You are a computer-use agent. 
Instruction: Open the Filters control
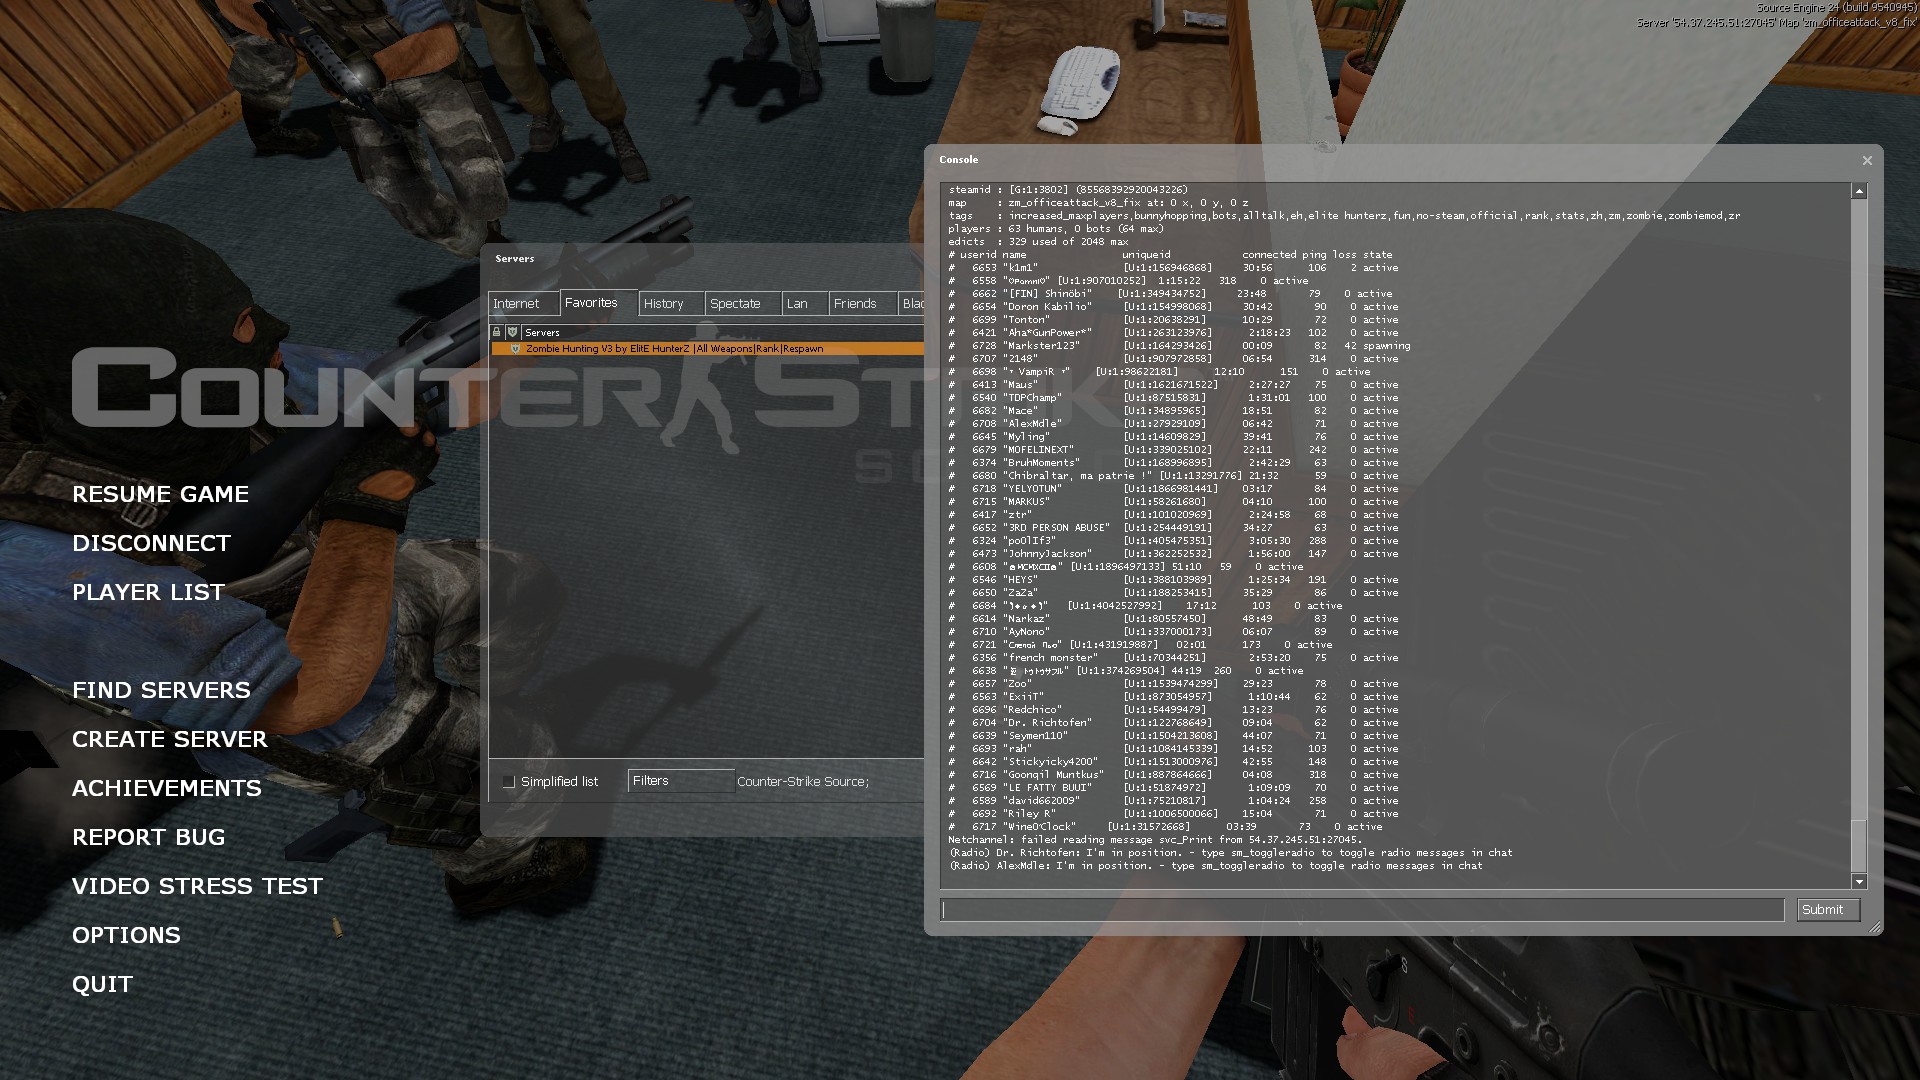681,781
